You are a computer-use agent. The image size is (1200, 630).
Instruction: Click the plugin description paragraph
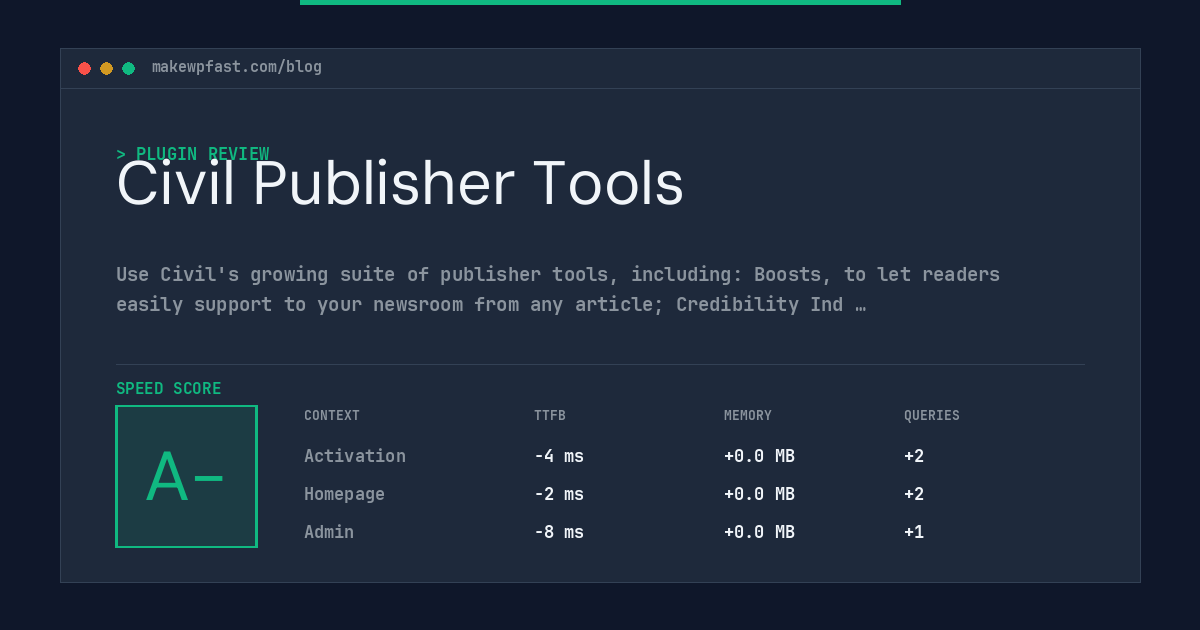558,289
